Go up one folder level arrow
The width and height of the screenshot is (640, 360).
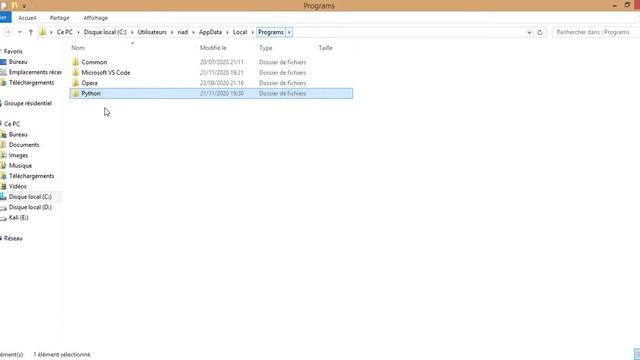[x=31, y=32]
